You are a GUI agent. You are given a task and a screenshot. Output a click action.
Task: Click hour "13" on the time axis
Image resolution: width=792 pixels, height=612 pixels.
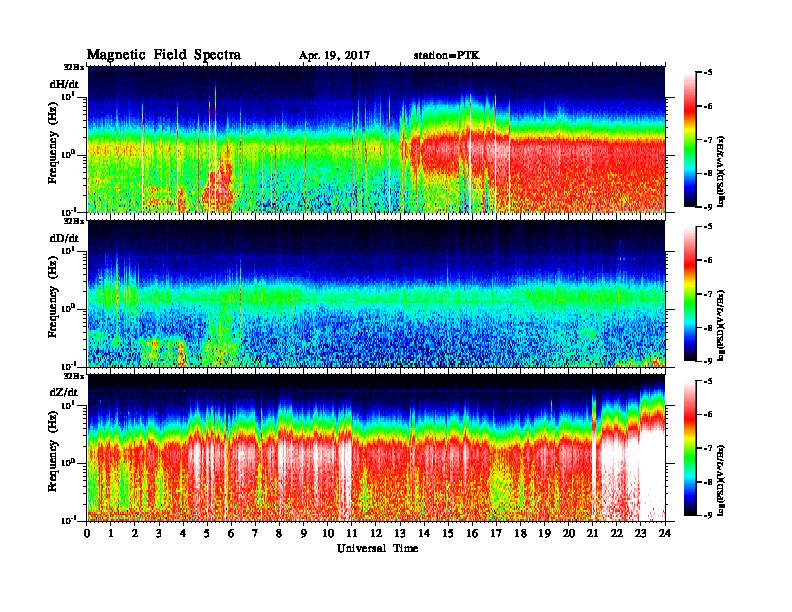point(400,534)
